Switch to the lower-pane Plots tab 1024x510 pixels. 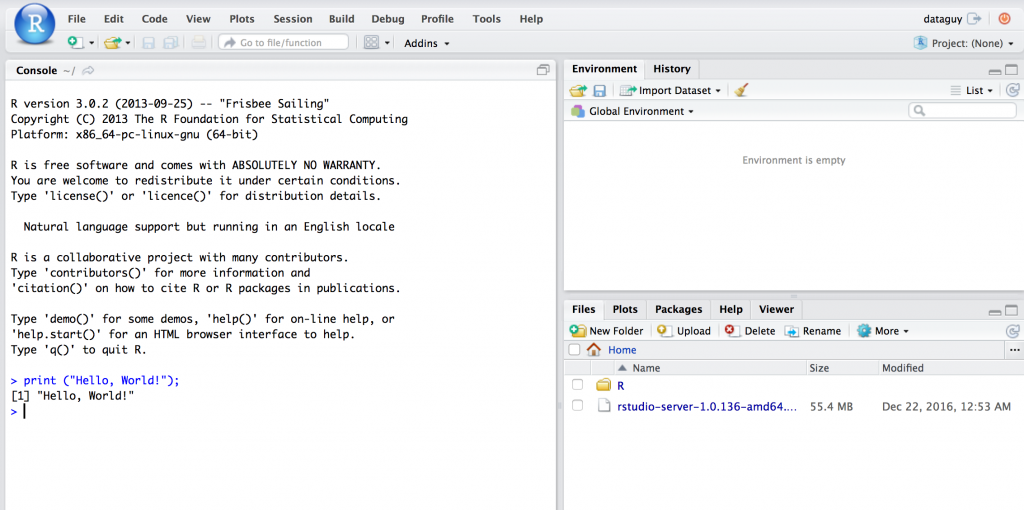tap(625, 309)
